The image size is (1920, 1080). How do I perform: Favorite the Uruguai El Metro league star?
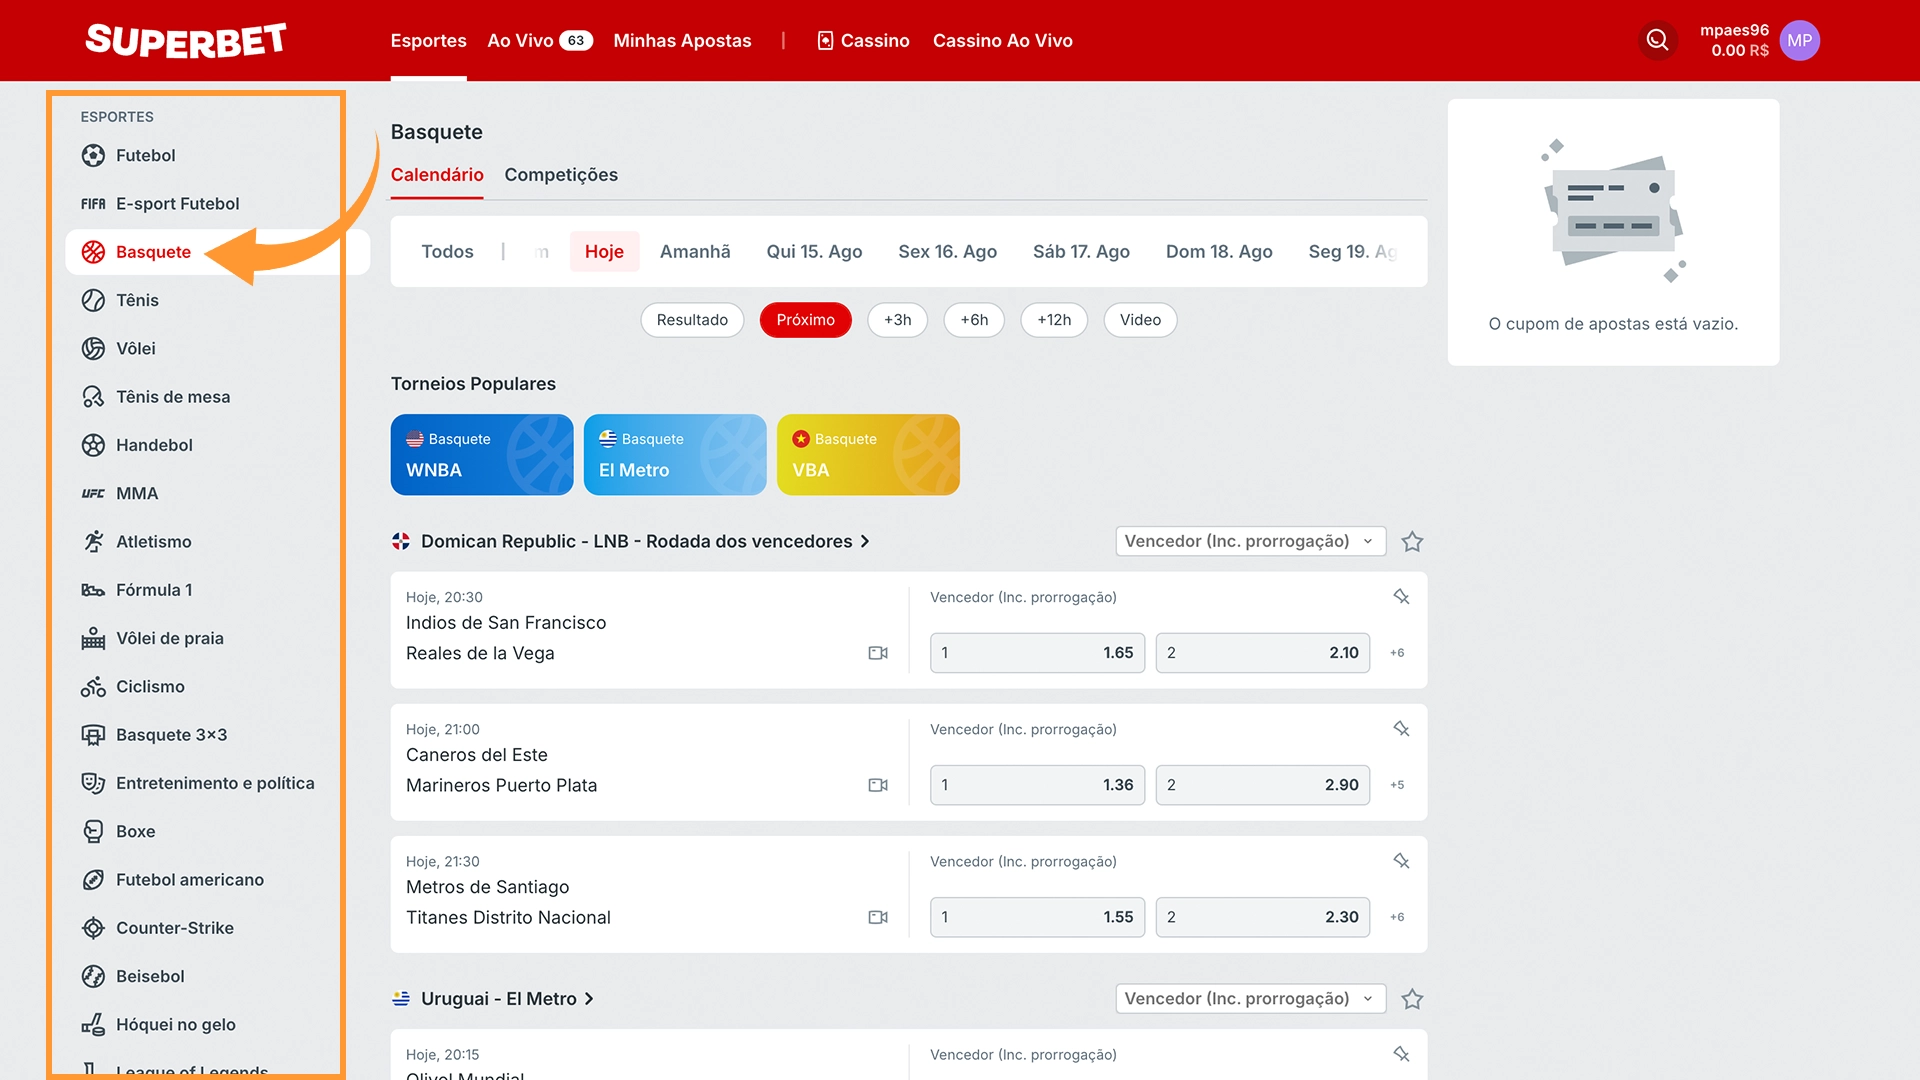tap(1412, 999)
